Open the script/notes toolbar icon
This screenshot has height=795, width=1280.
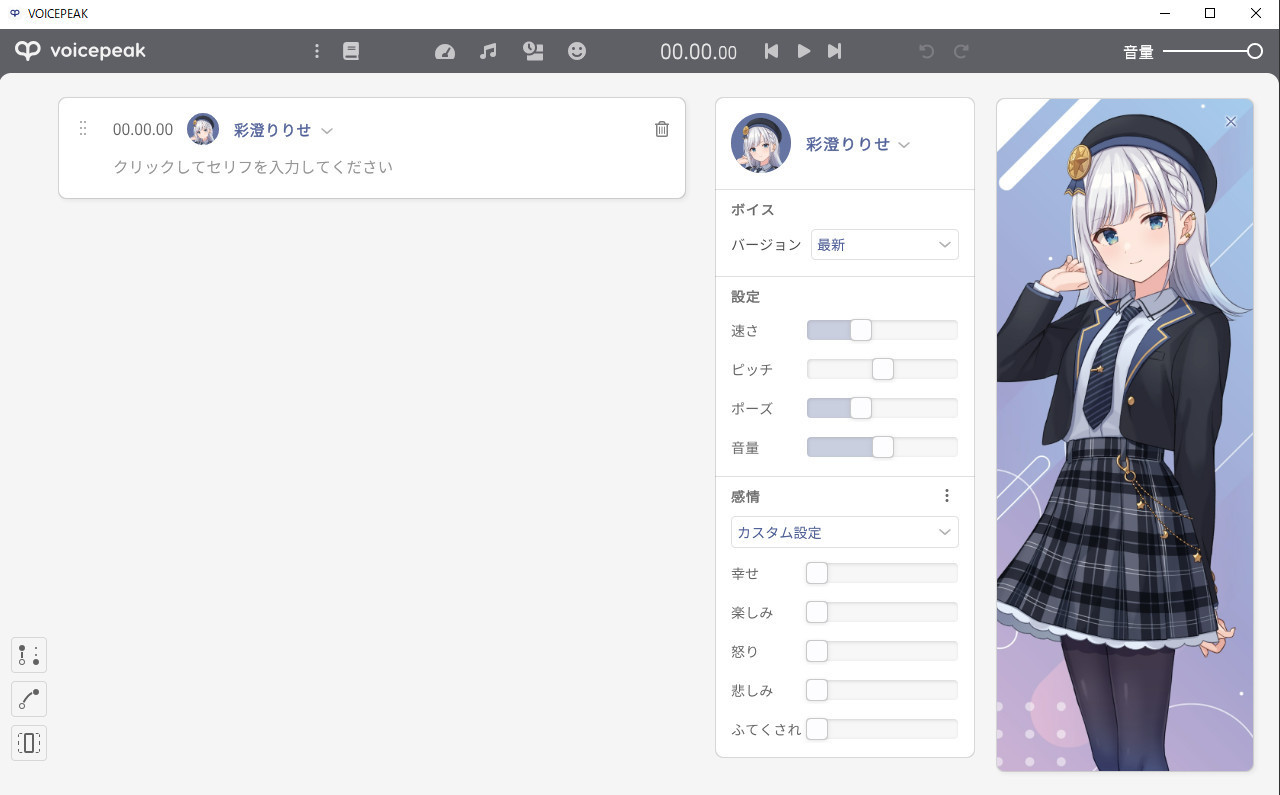point(351,51)
